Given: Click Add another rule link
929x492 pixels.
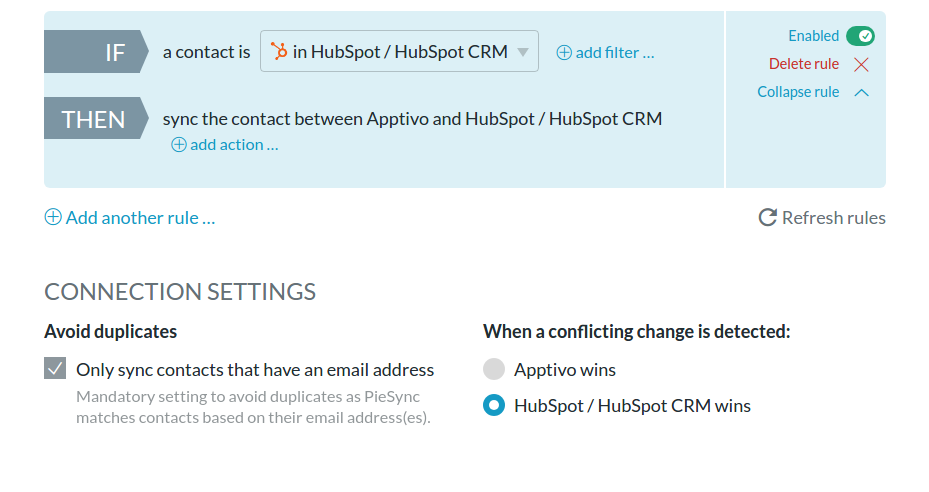Looking at the screenshot, I should pos(140,218).
